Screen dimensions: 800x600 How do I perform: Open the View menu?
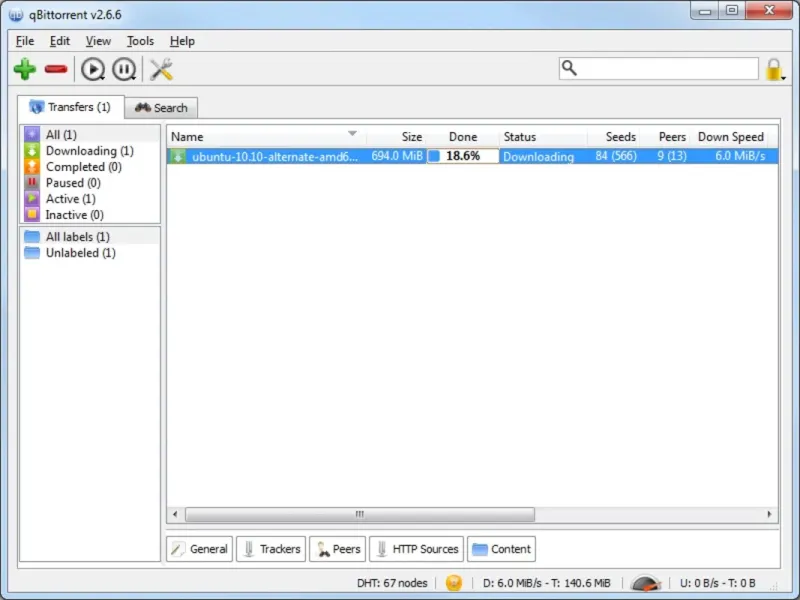[x=98, y=41]
